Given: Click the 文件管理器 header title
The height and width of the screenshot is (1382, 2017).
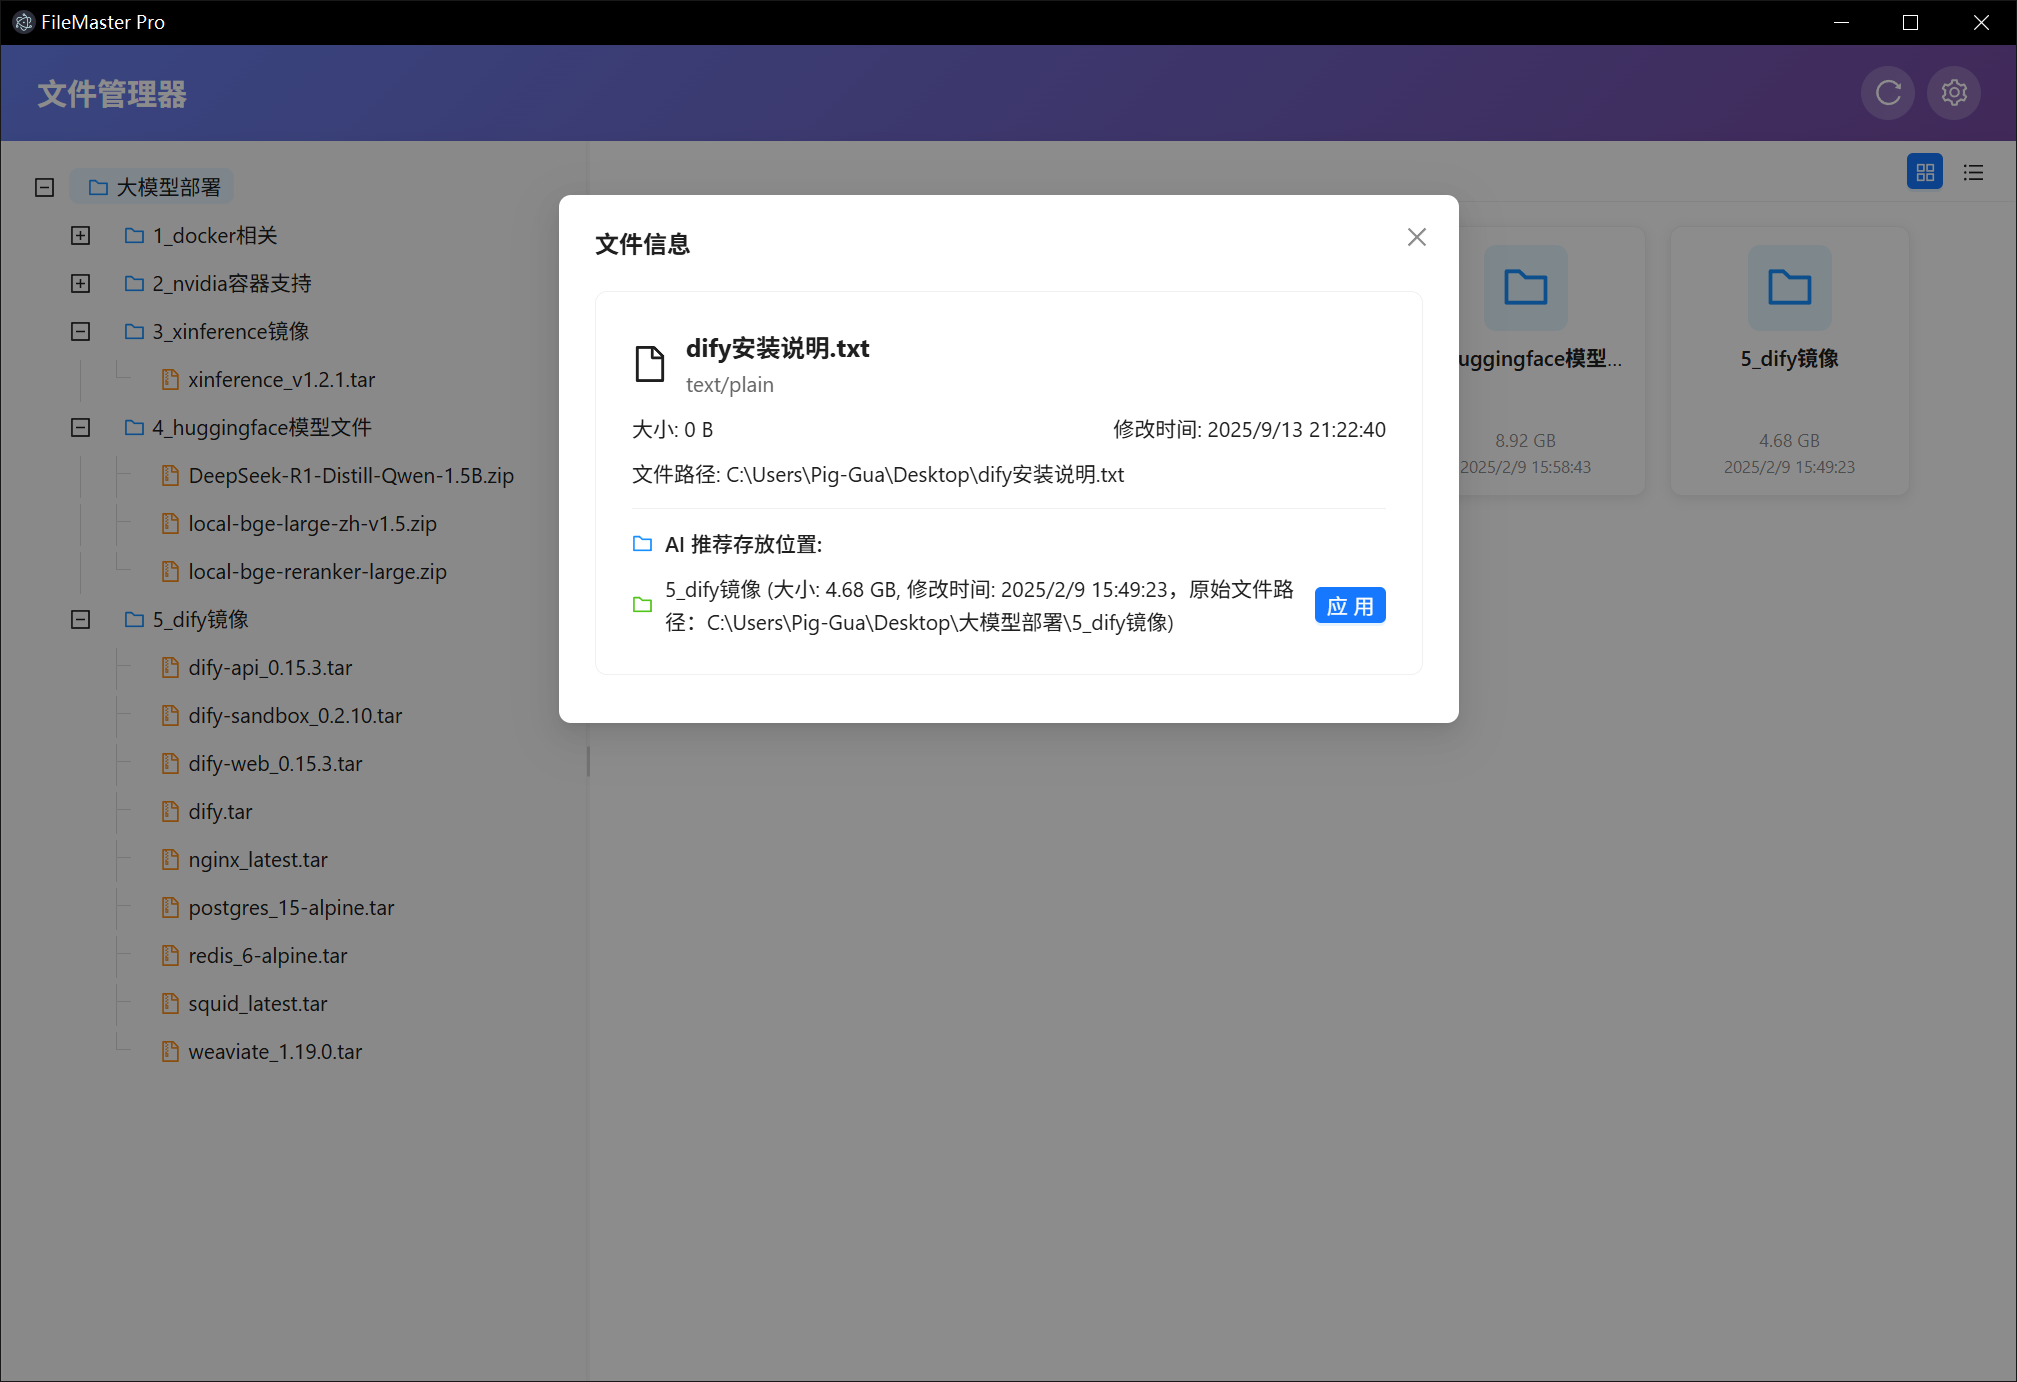Looking at the screenshot, I should click(x=112, y=94).
